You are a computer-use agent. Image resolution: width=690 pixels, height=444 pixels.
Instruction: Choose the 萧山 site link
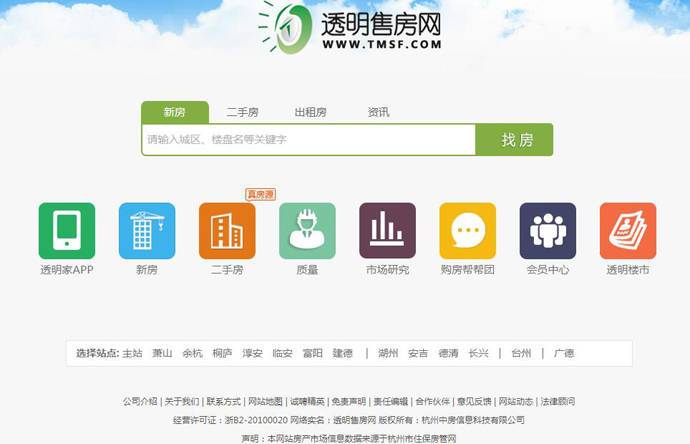coord(162,353)
